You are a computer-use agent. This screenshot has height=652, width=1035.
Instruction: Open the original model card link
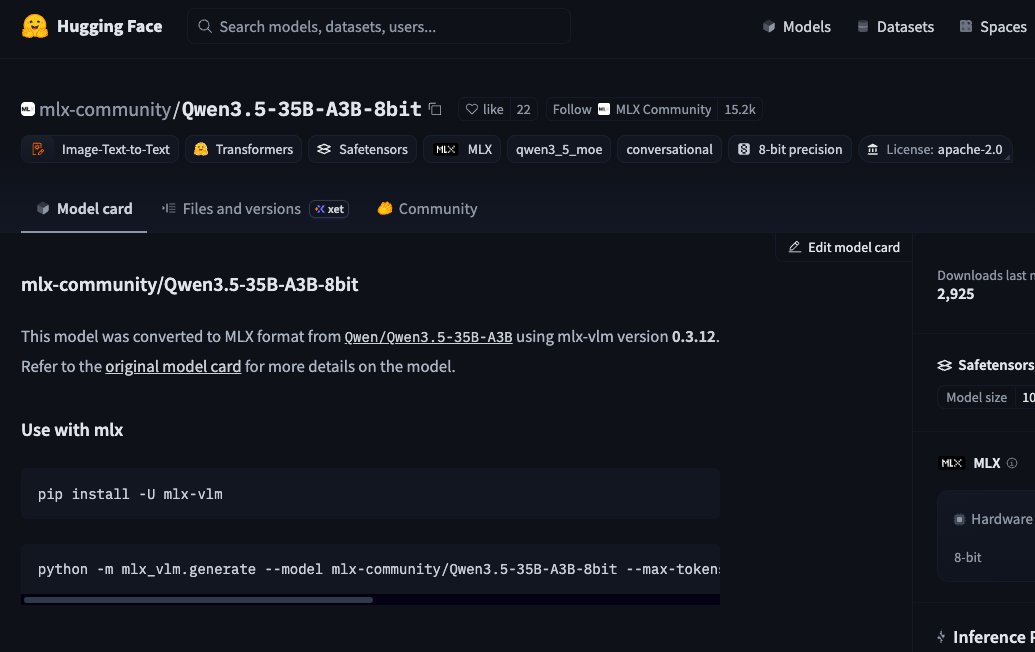coord(173,366)
